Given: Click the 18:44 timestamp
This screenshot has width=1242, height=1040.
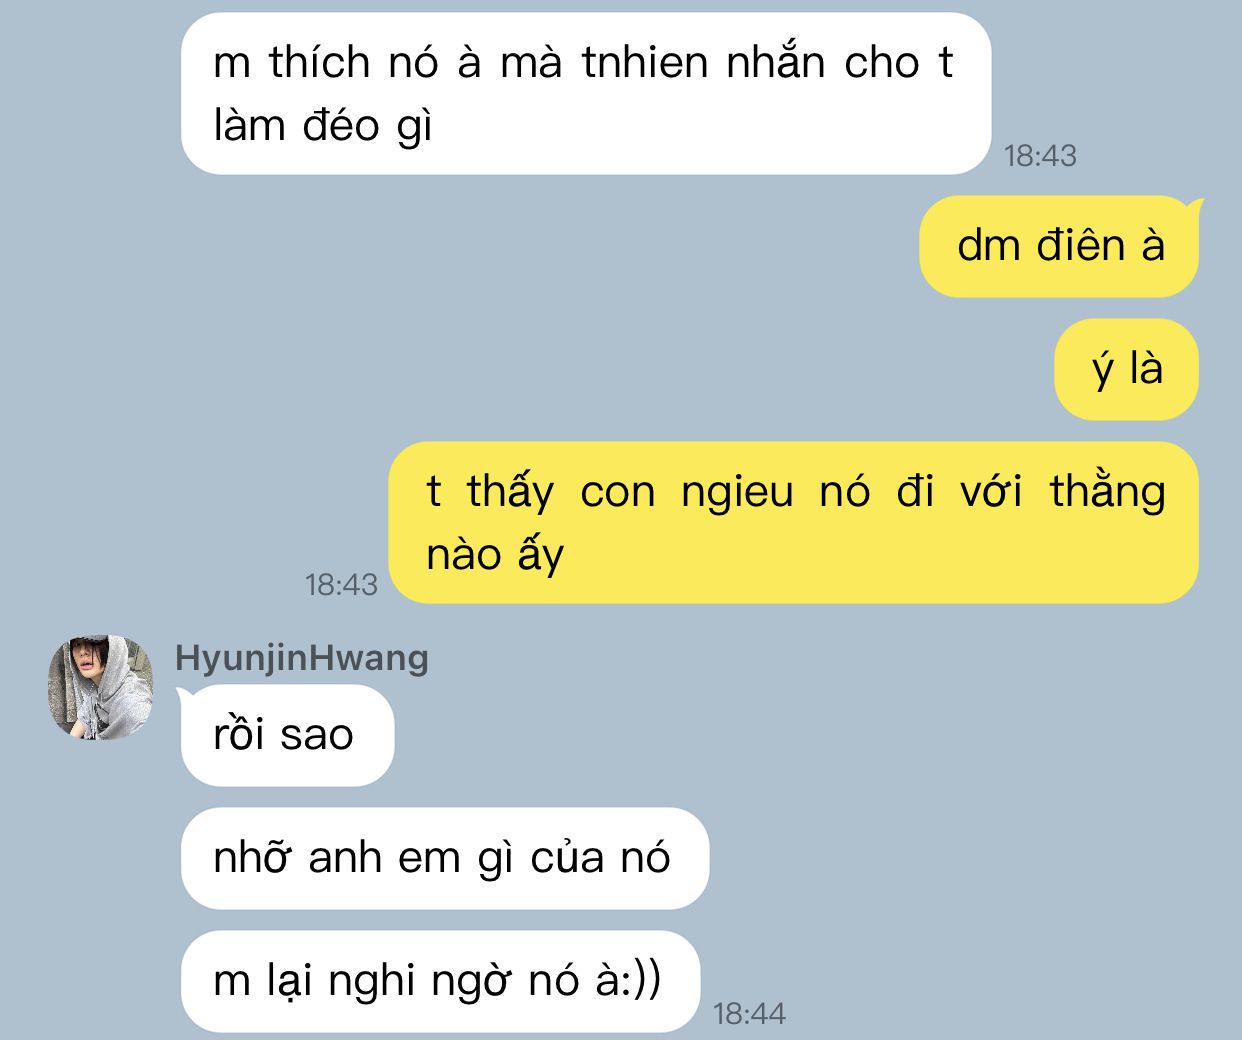Looking at the screenshot, I should coord(749,1014).
